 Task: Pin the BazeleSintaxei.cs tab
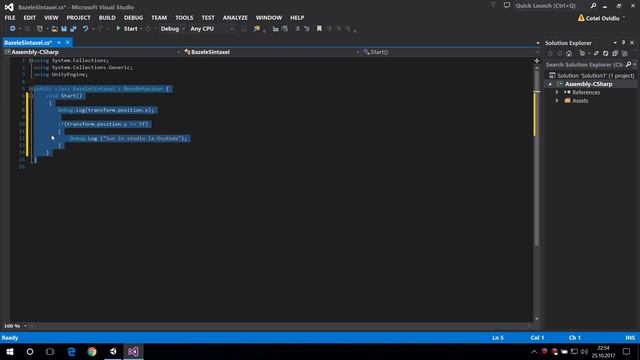pos(59,42)
